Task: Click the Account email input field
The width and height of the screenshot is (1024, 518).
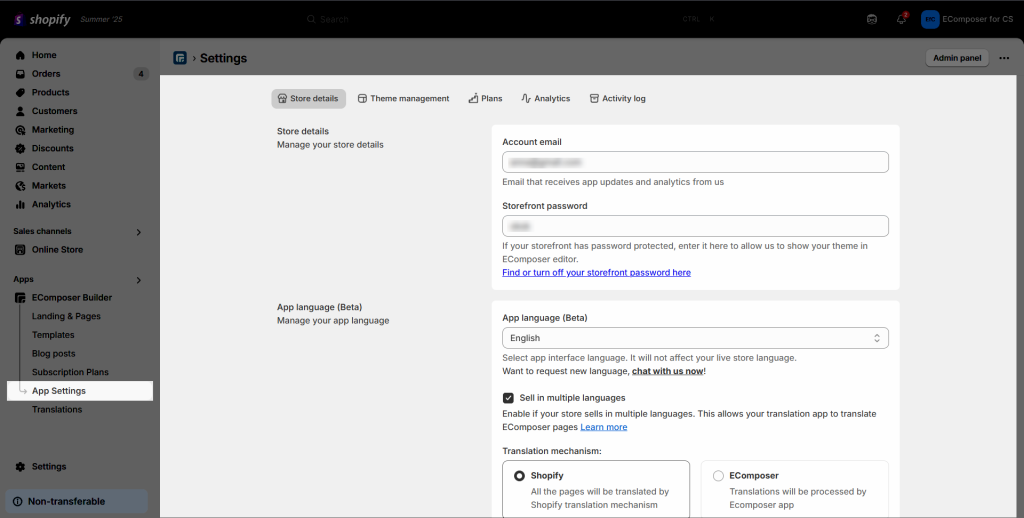Action: pyautogui.click(x=695, y=162)
